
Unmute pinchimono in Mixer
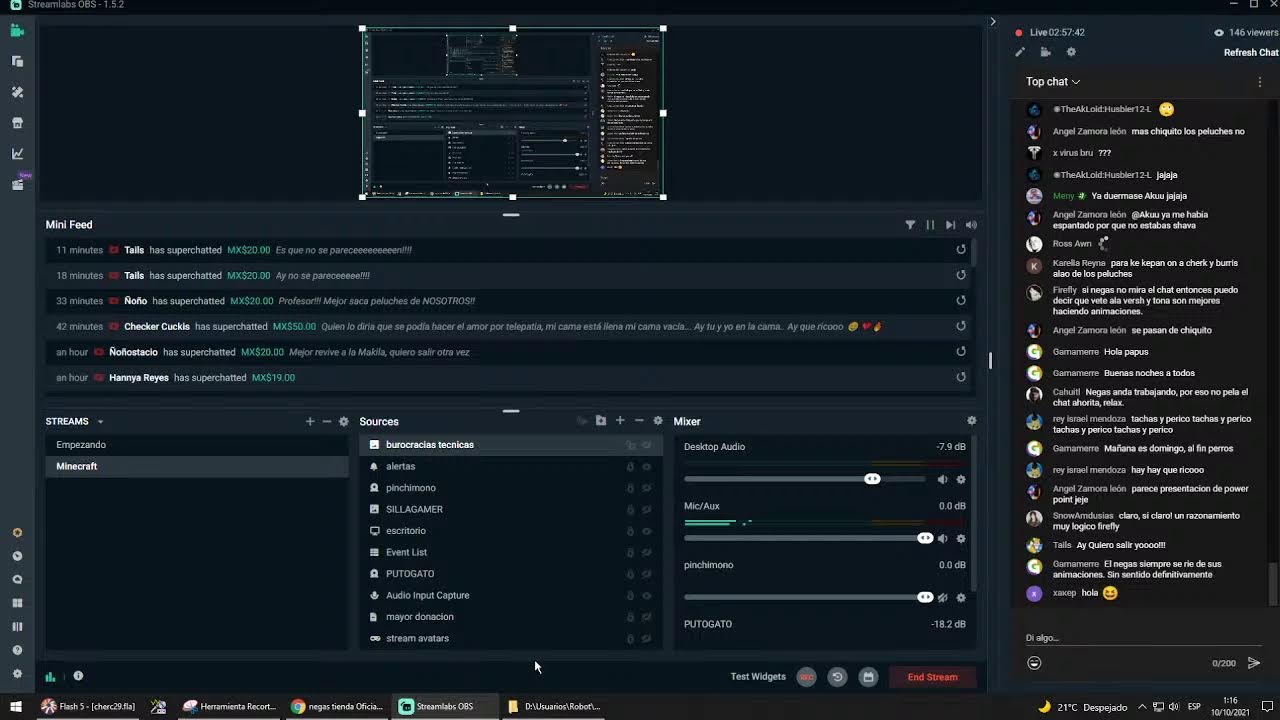[942, 597]
